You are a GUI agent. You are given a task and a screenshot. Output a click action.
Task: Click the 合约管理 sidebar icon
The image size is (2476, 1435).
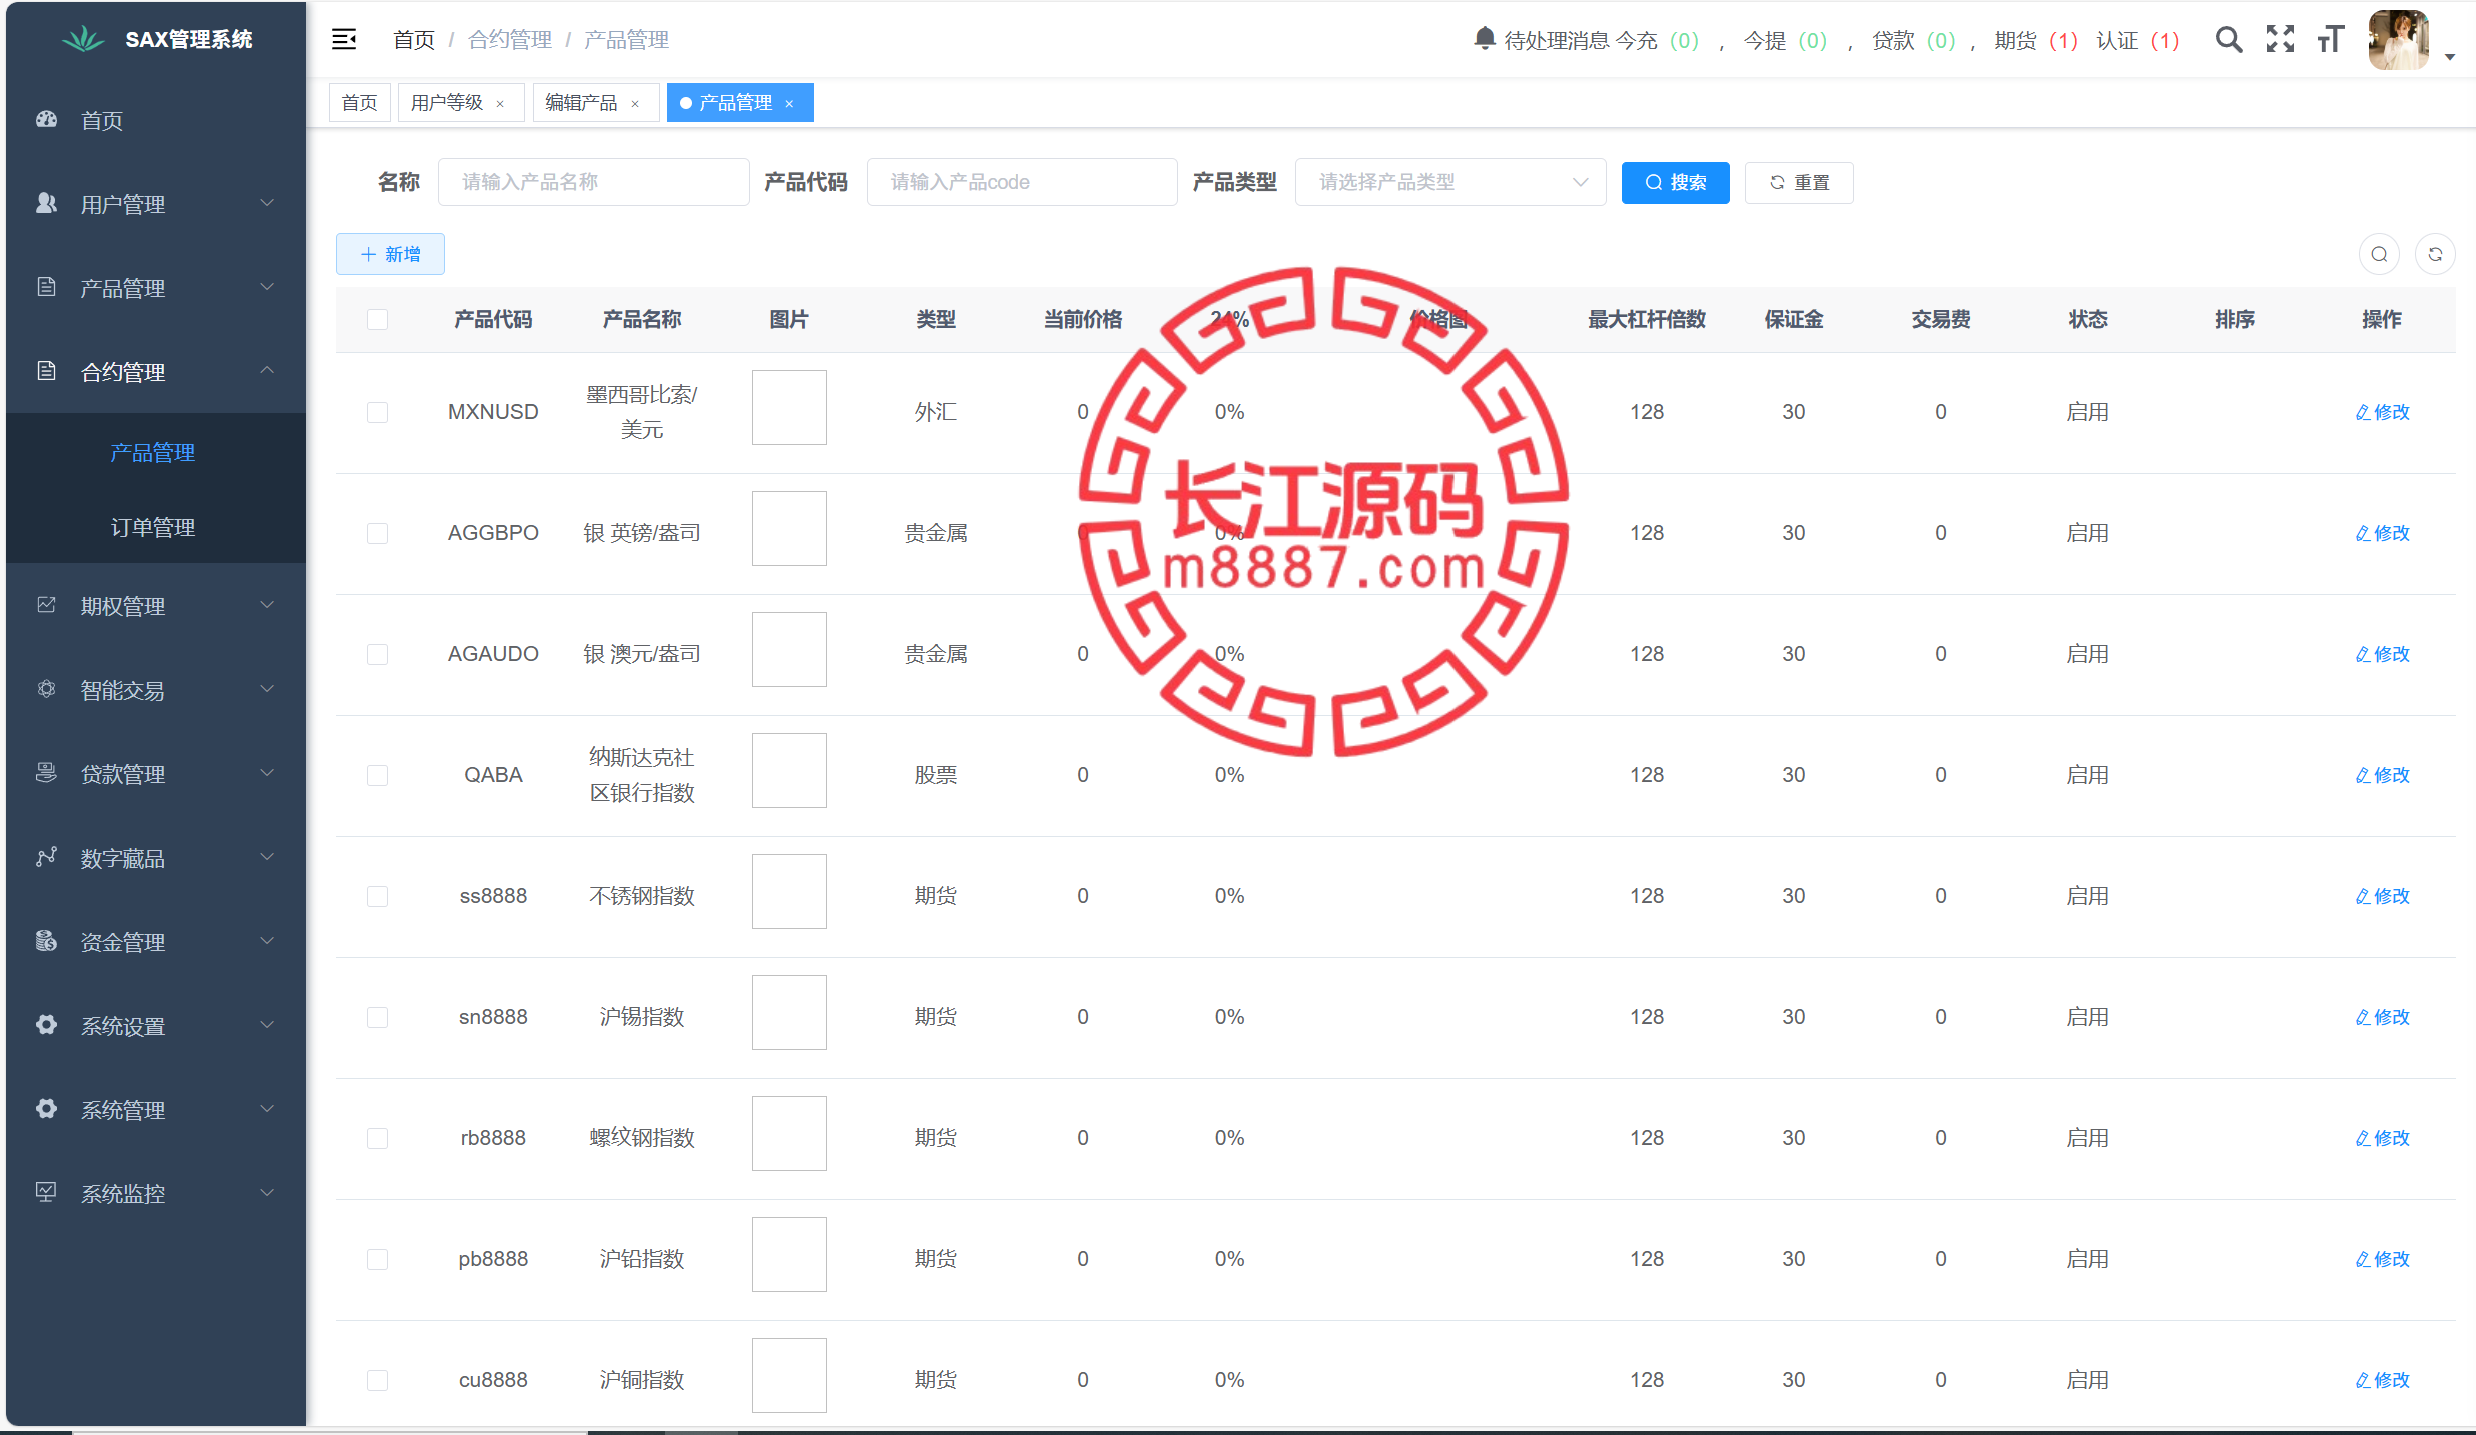click(x=46, y=371)
